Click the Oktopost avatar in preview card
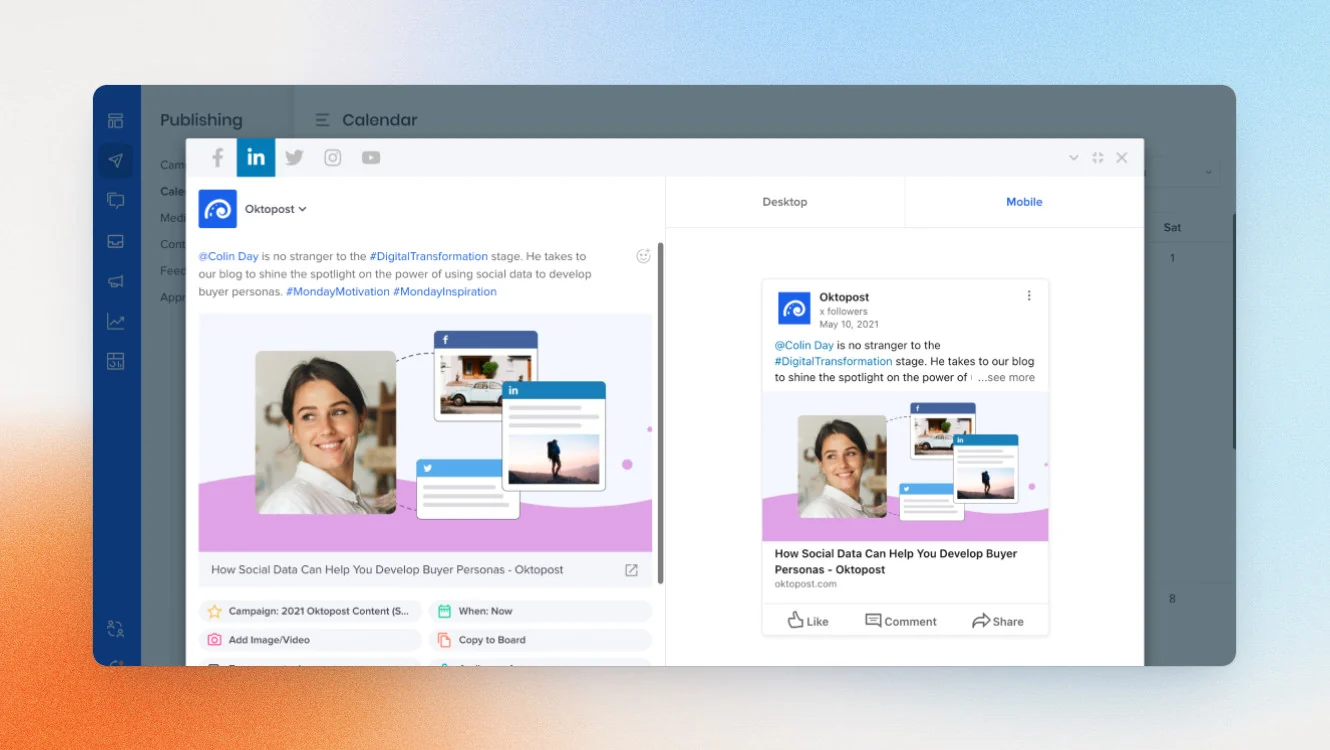Image resolution: width=1330 pixels, height=750 pixels. point(794,309)
